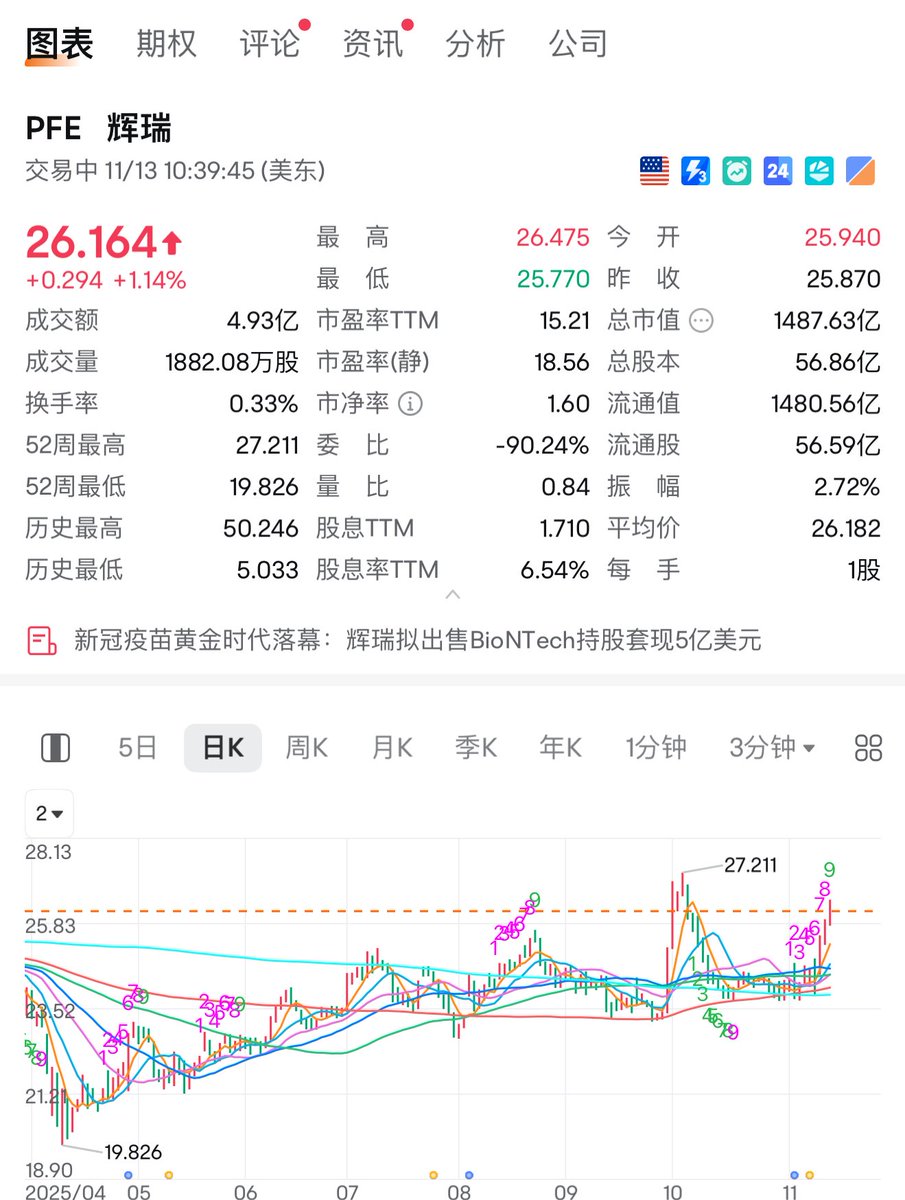This screenshot has height=1200, width=905.
Task: Tap the current price 26.164
Action: point(91,242)
